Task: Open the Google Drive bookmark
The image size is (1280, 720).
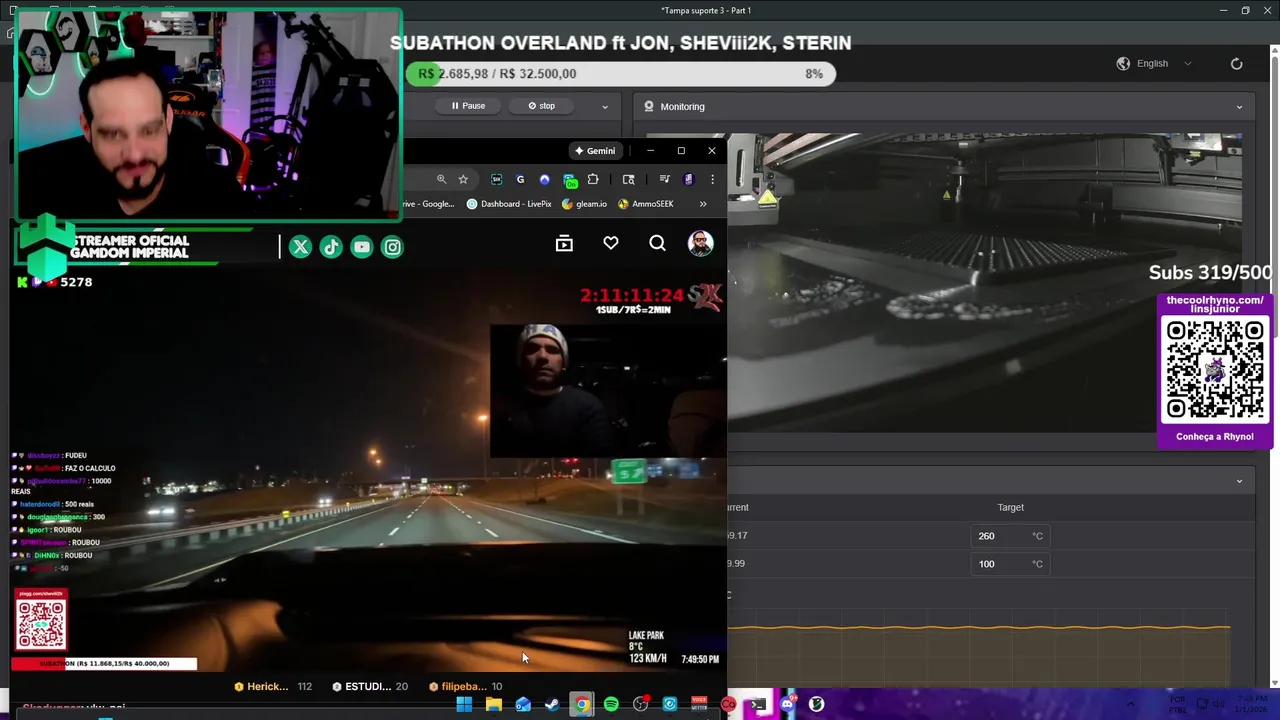Action: pyautogui.click(x=429, y=204)
